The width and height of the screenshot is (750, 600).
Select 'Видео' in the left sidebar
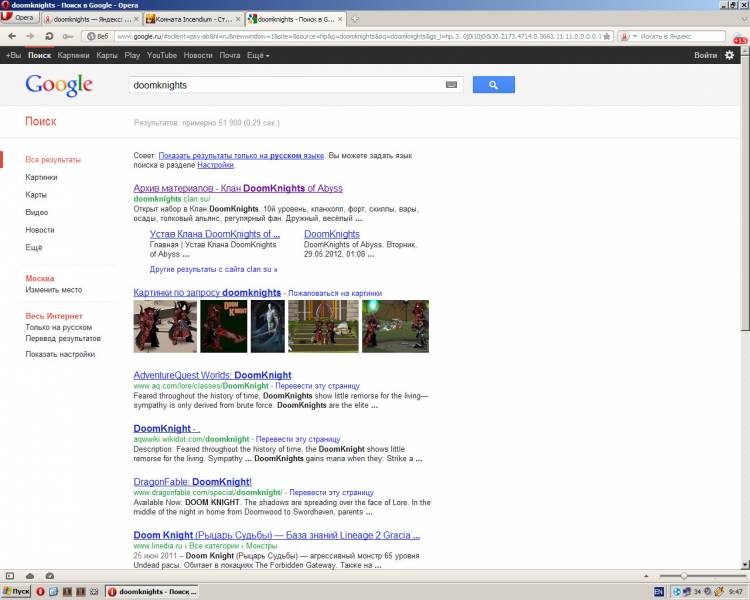[x=36, y=212]
